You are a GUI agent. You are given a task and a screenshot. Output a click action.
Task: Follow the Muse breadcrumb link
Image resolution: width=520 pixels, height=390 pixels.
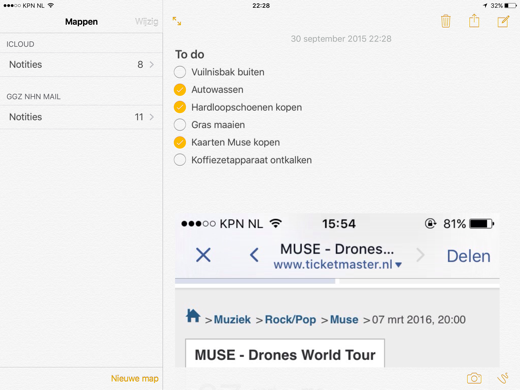click(344, 320)
